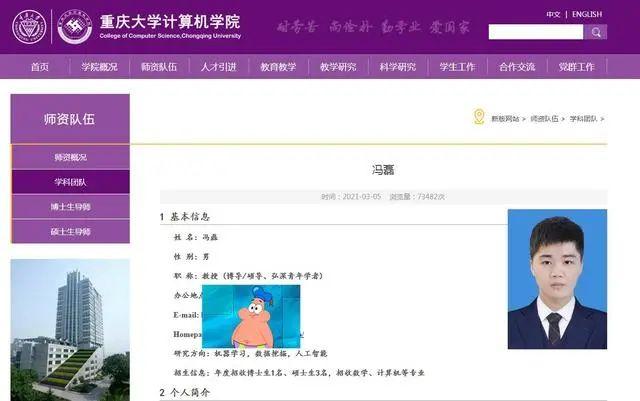
Task: Click the 姓名 row text
Action: pyautogui.click(x=196, y=237)
